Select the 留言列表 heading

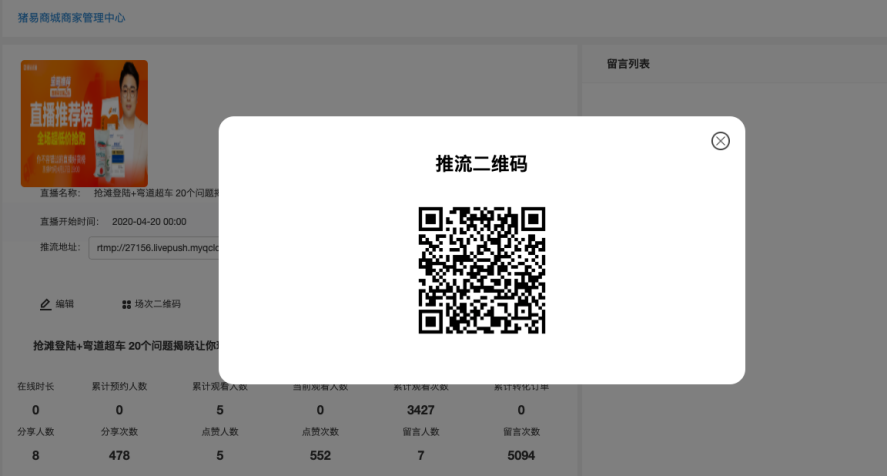628,64
